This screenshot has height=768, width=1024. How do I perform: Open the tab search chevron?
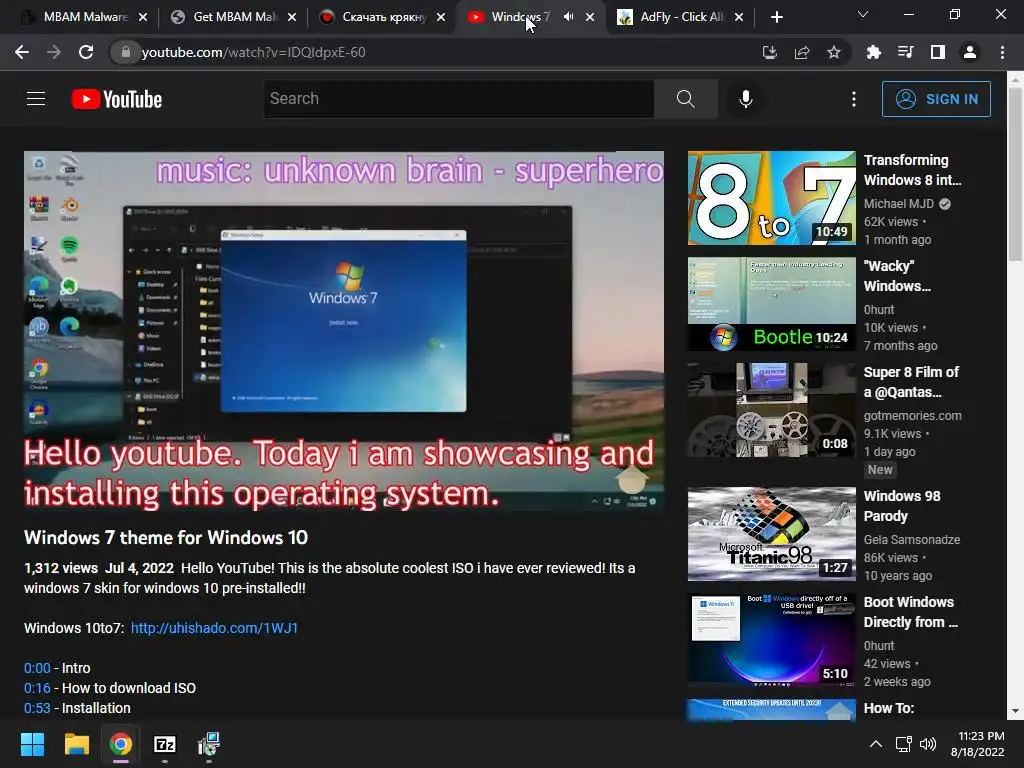pos(863,14)
